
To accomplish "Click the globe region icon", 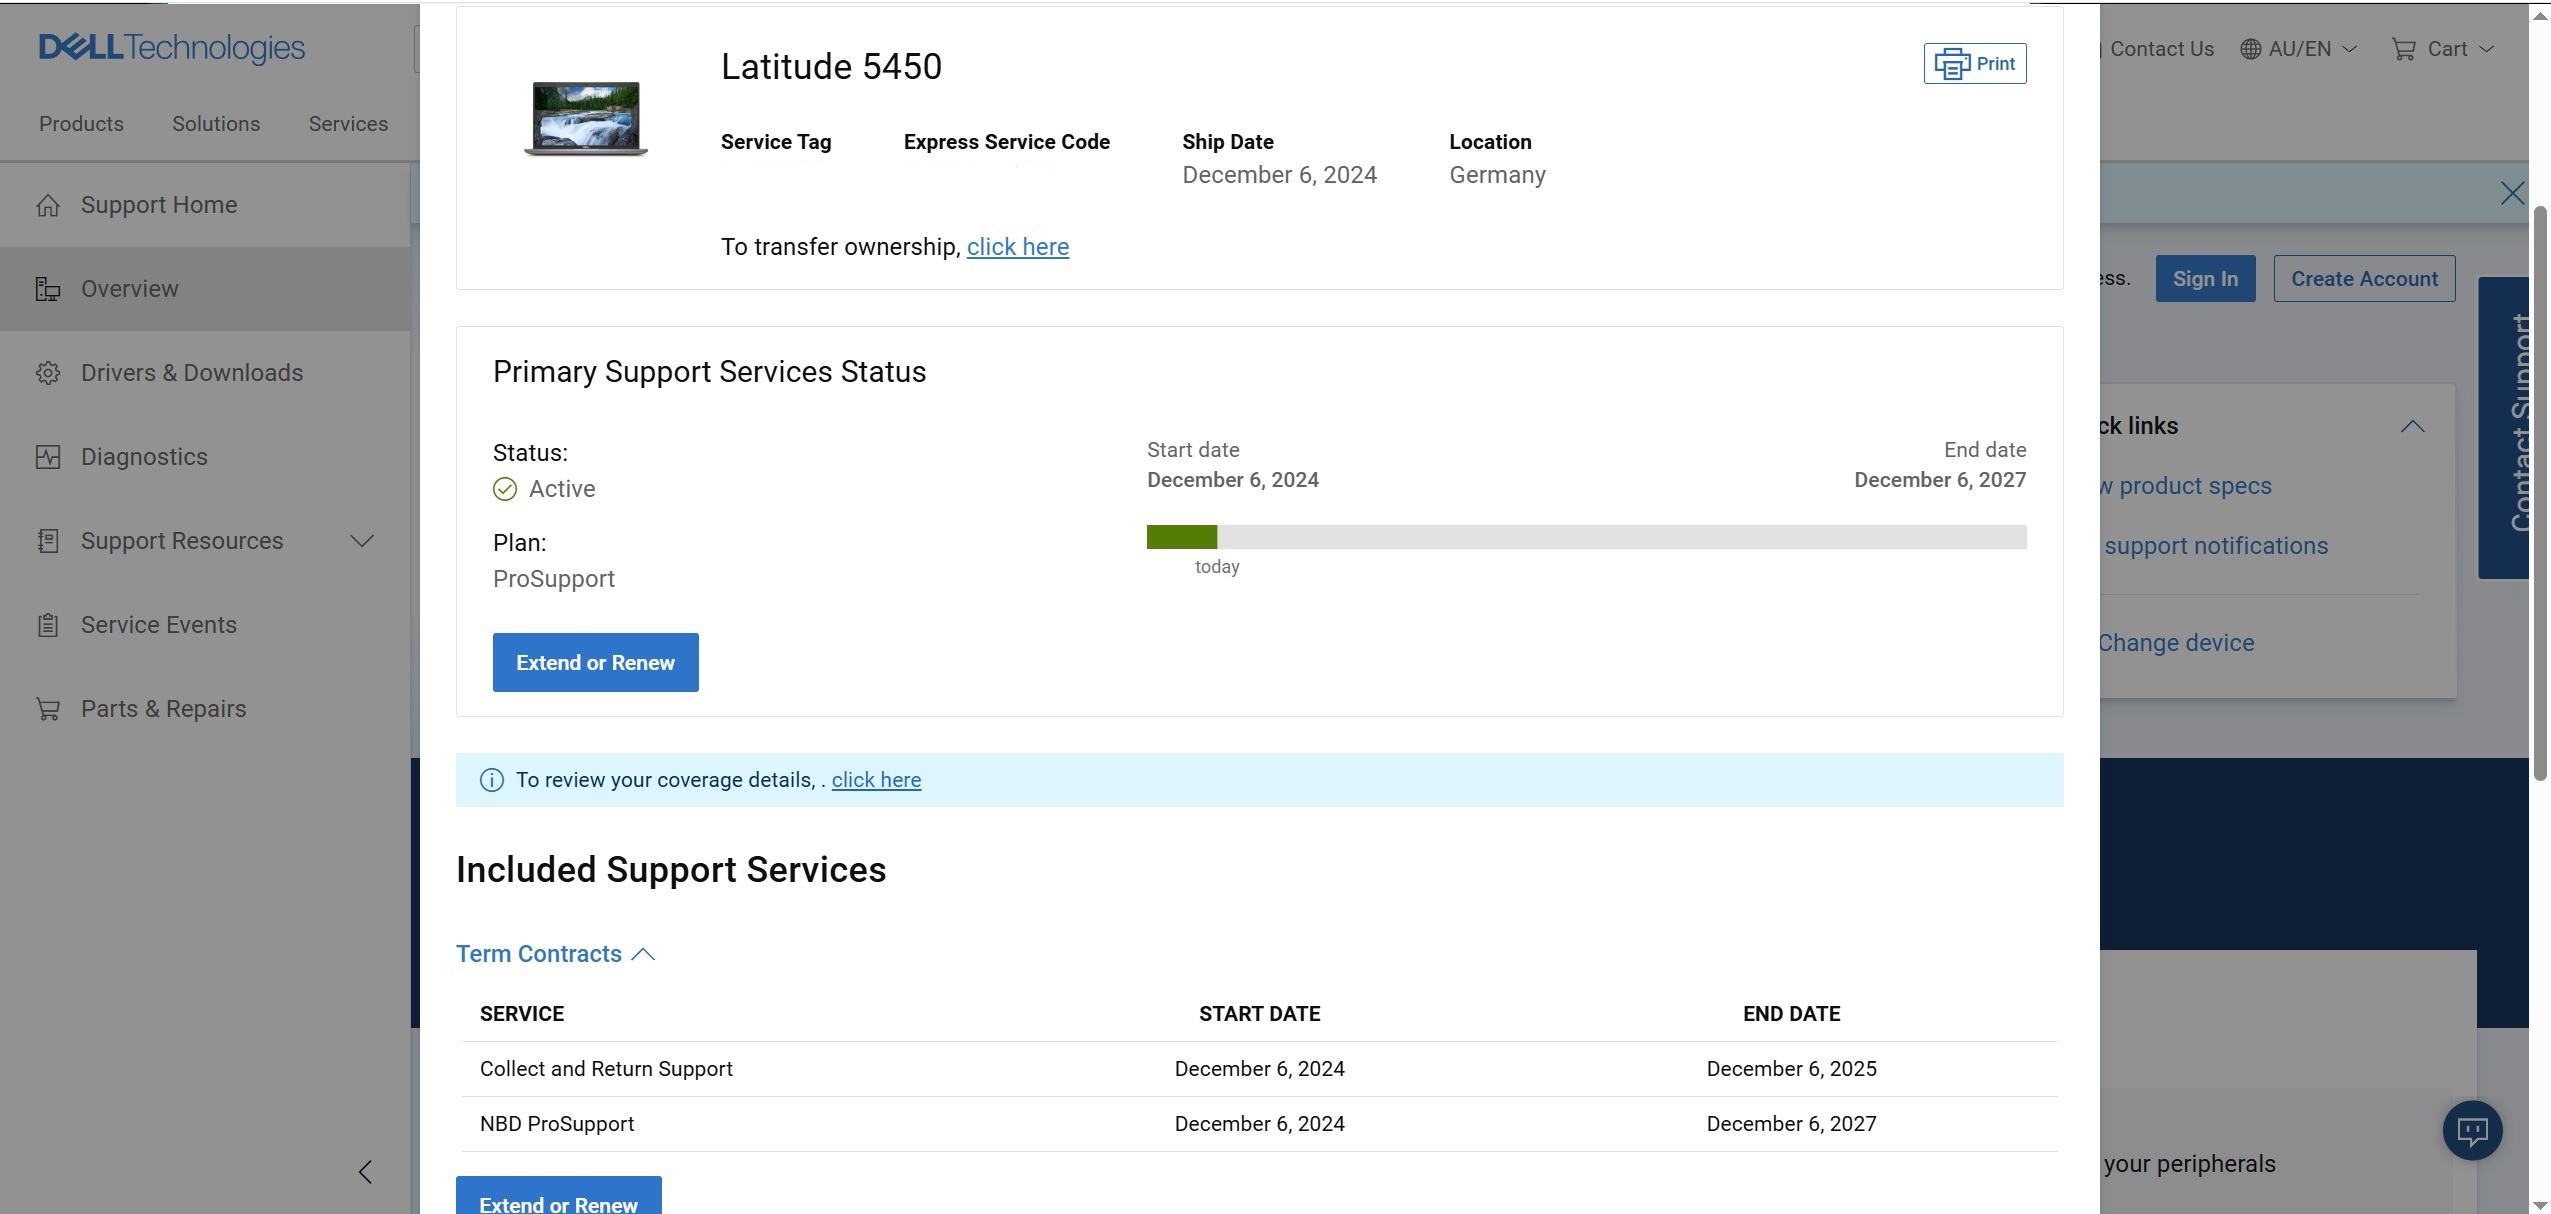I will 2250,49.
